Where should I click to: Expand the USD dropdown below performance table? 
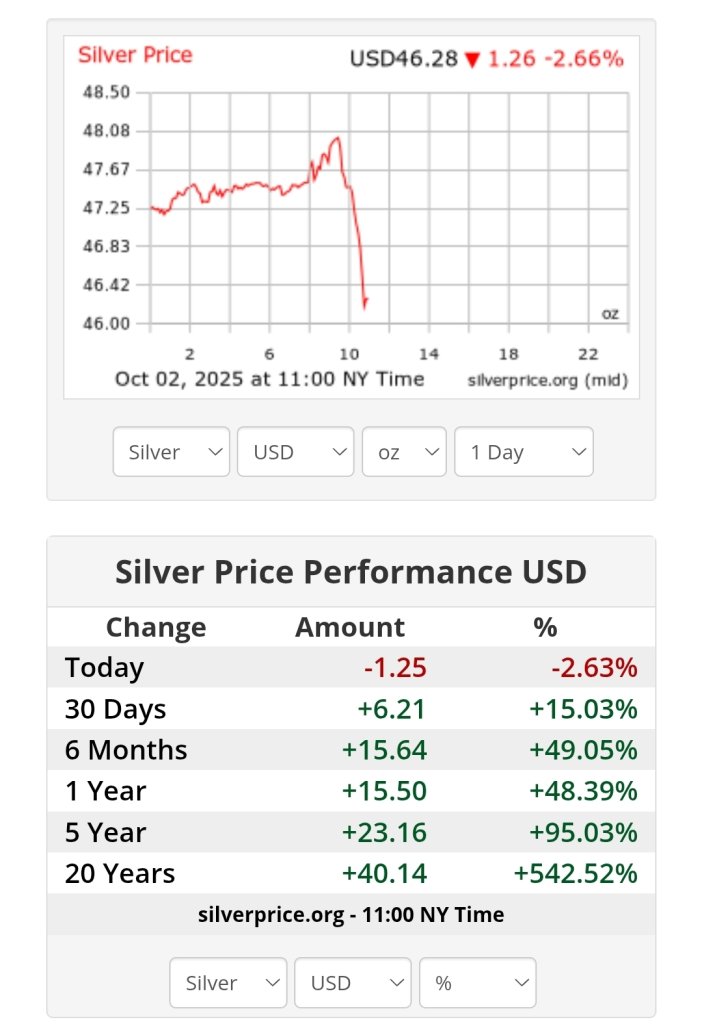click(352, 983)
